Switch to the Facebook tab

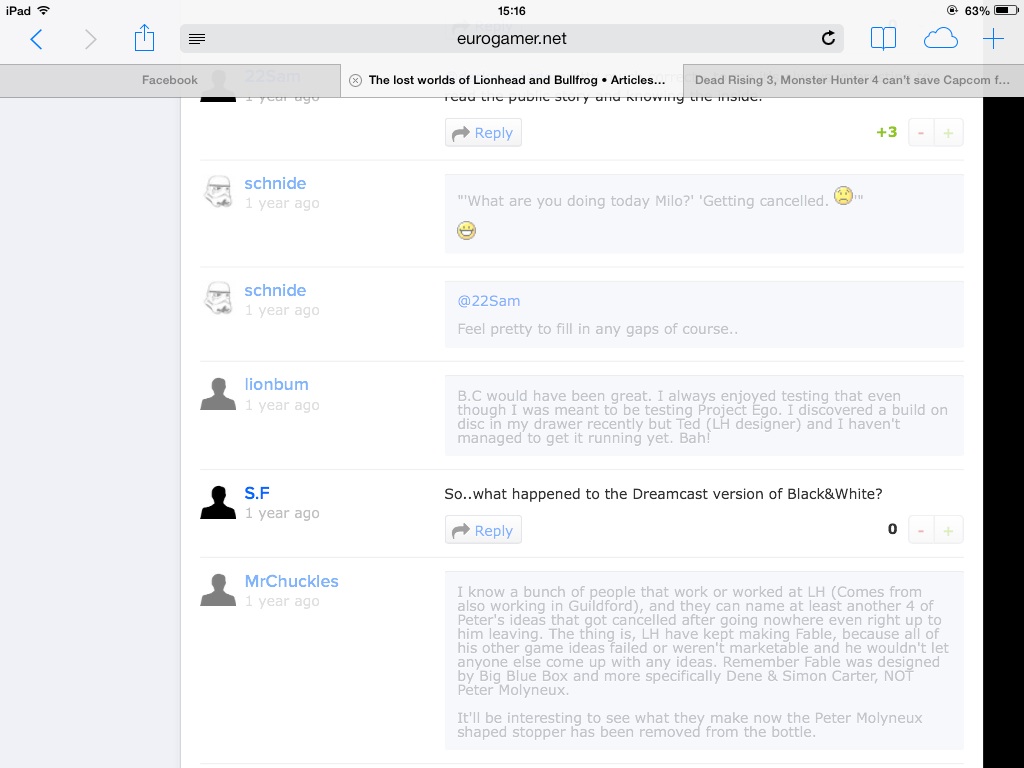pyautogui.click(x=170, y=80)
